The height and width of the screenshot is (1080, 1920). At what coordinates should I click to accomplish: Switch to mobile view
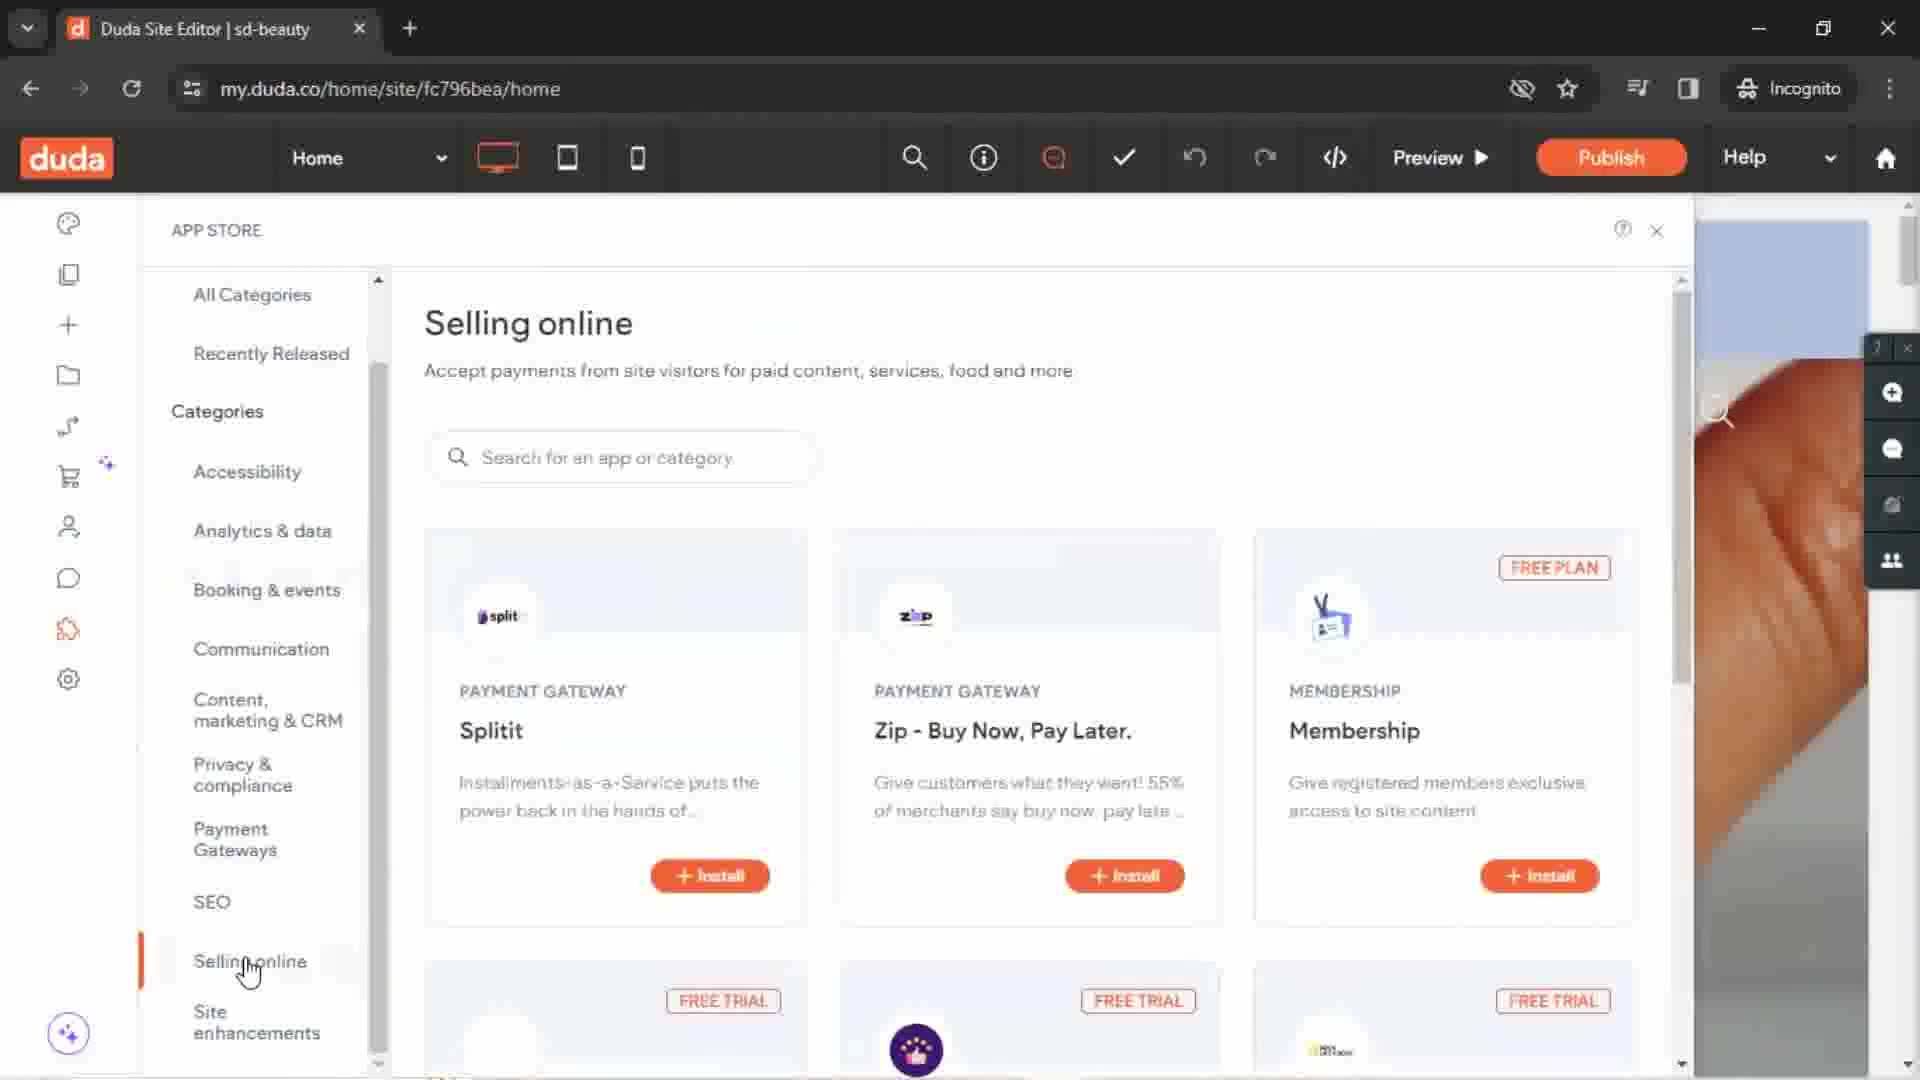(637, 158)
